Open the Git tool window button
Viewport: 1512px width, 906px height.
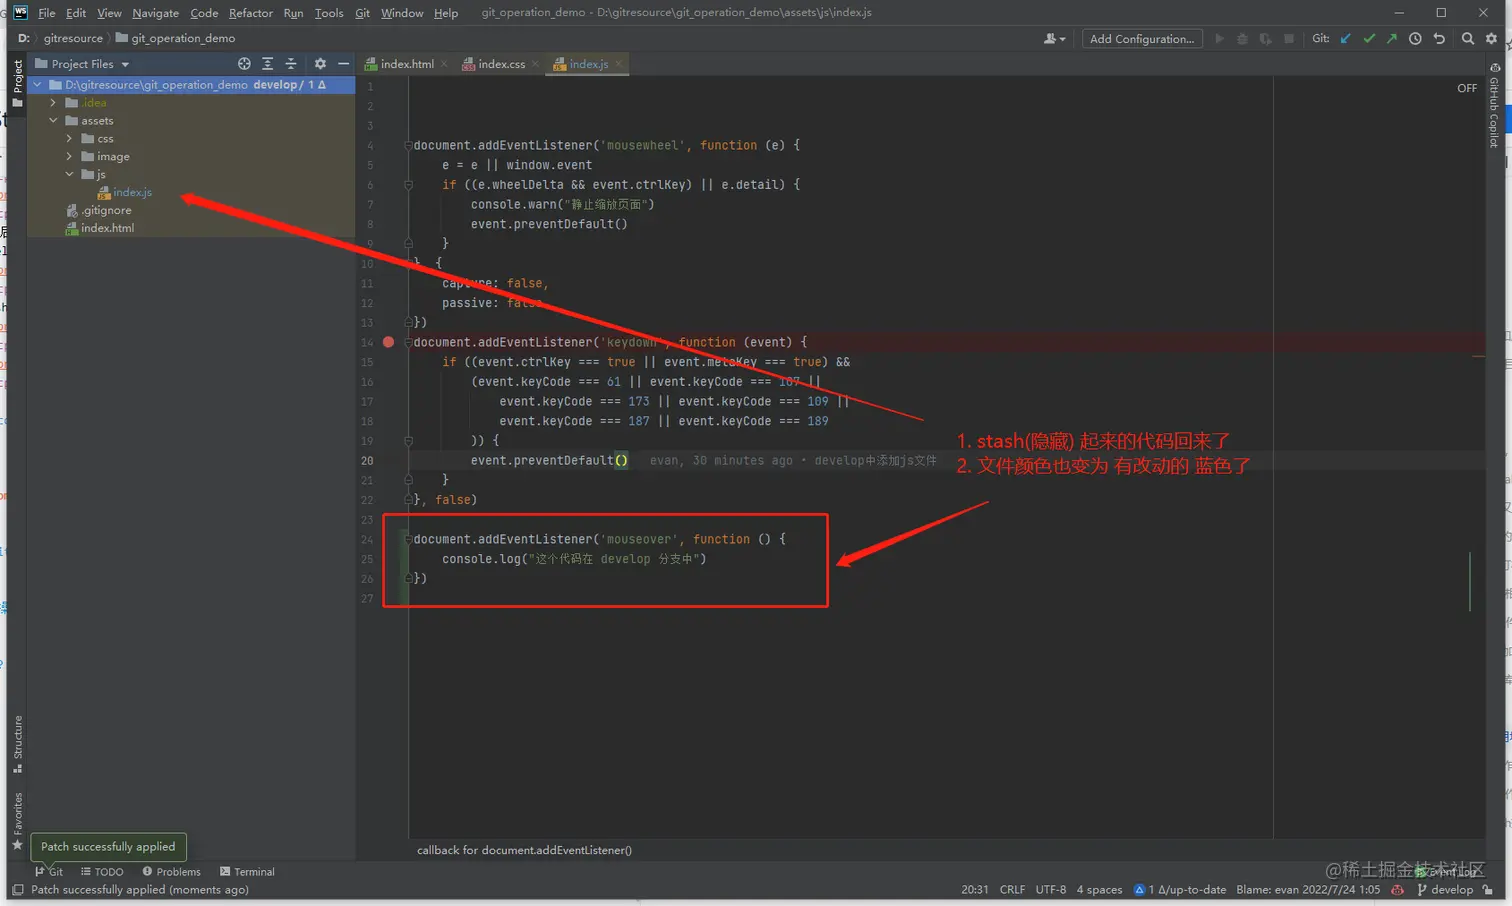point(49,872)
